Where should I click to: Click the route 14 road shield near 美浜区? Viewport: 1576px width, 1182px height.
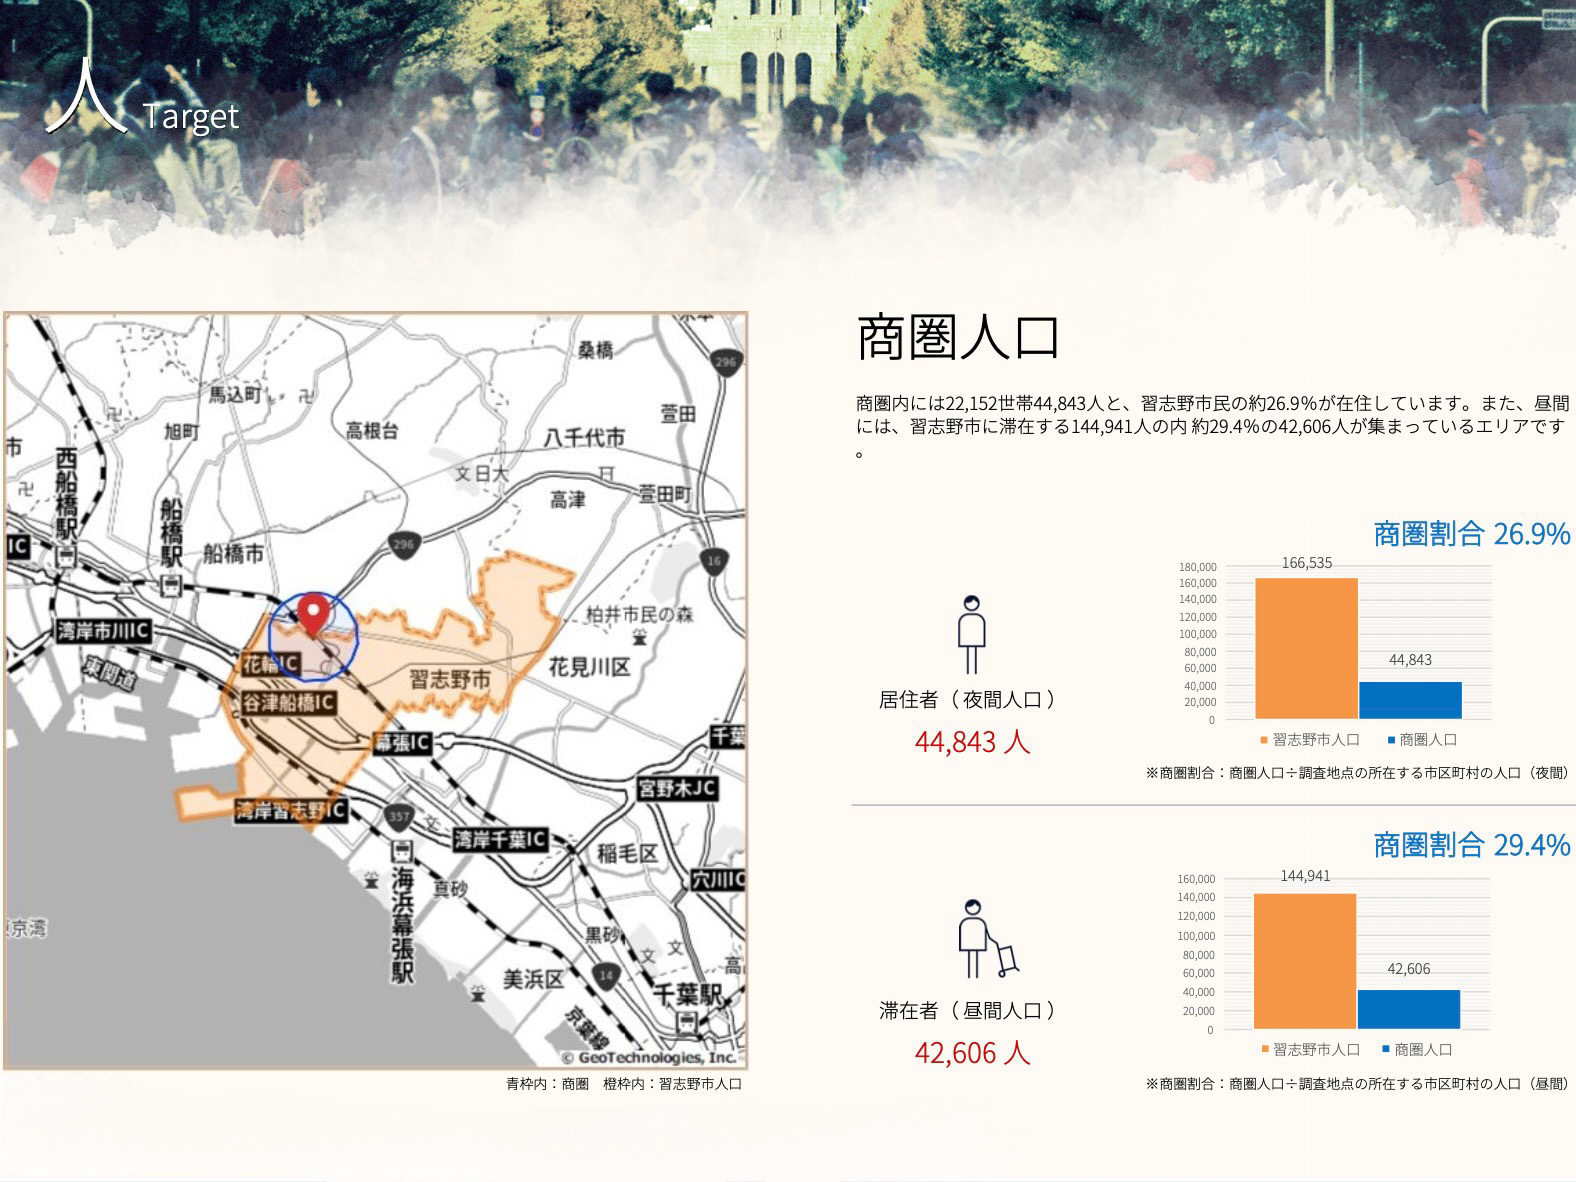click(x=606, y=976)
